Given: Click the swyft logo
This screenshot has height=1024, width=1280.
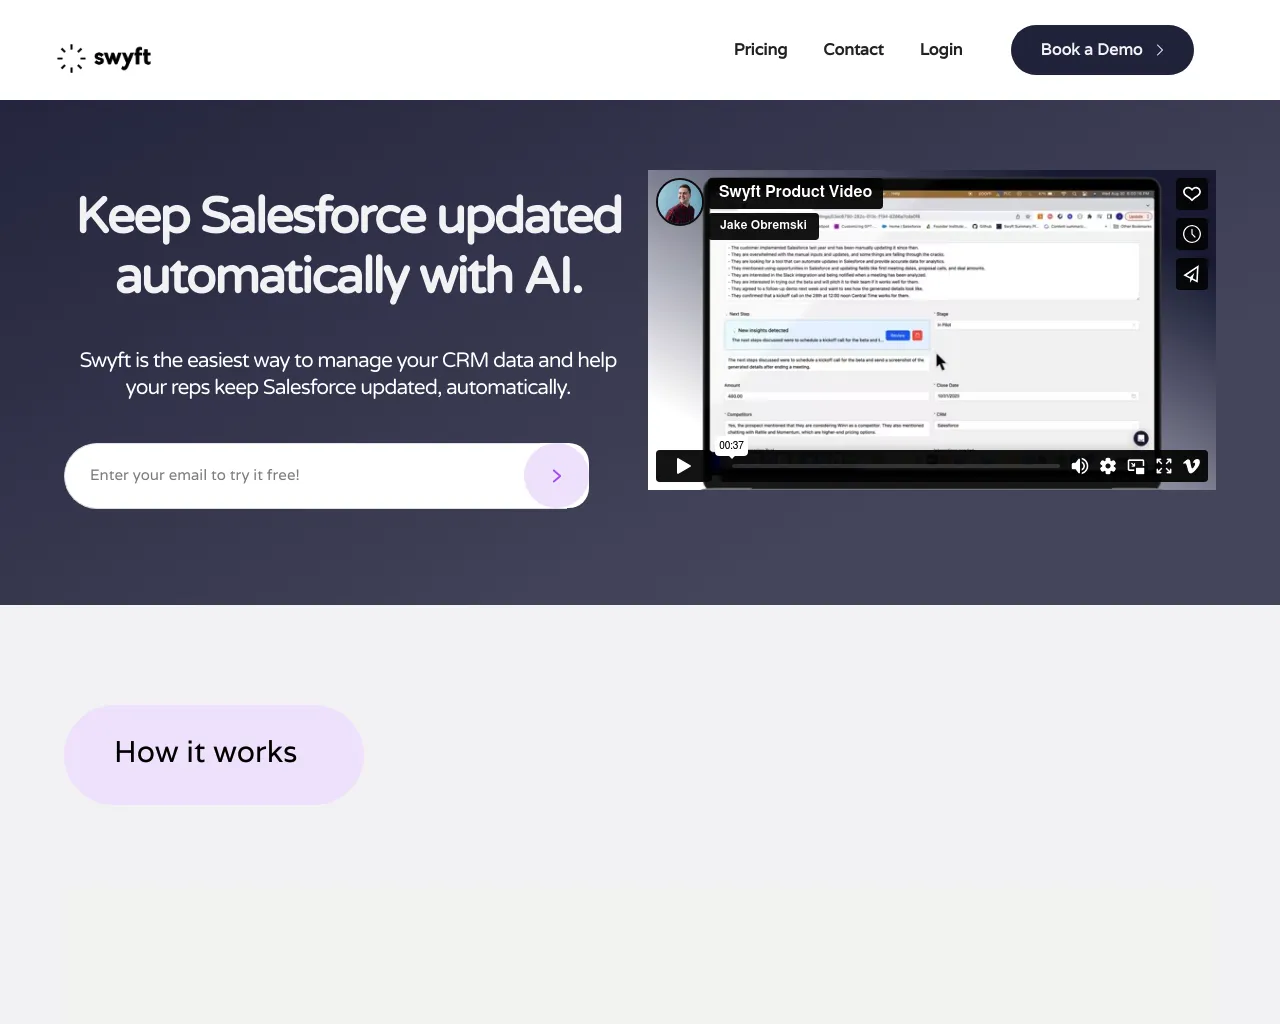Looking at the screenshot, I should [103, 58].
